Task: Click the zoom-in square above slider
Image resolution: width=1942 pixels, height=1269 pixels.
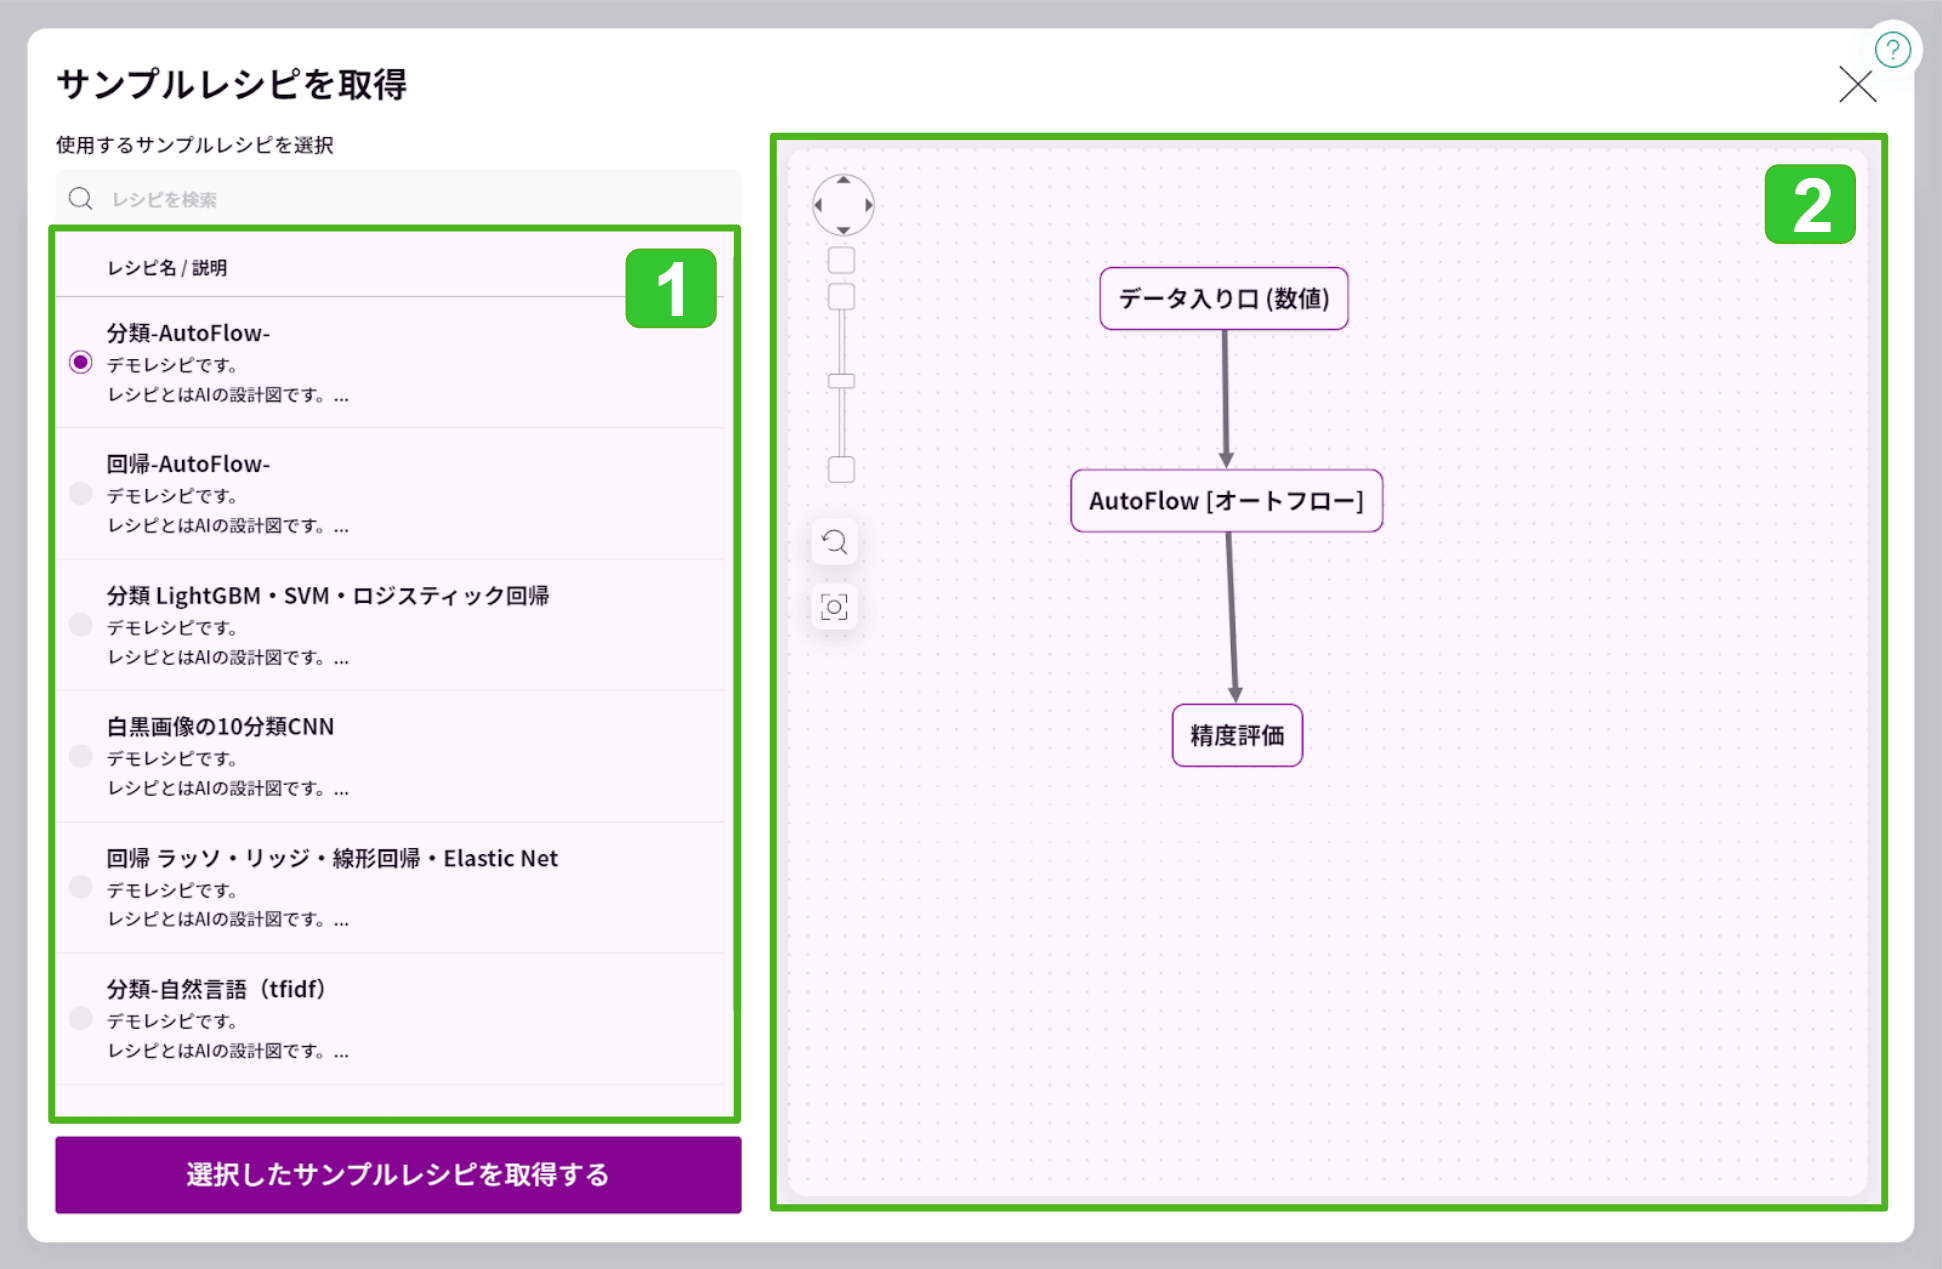Action: pos(842,260)
